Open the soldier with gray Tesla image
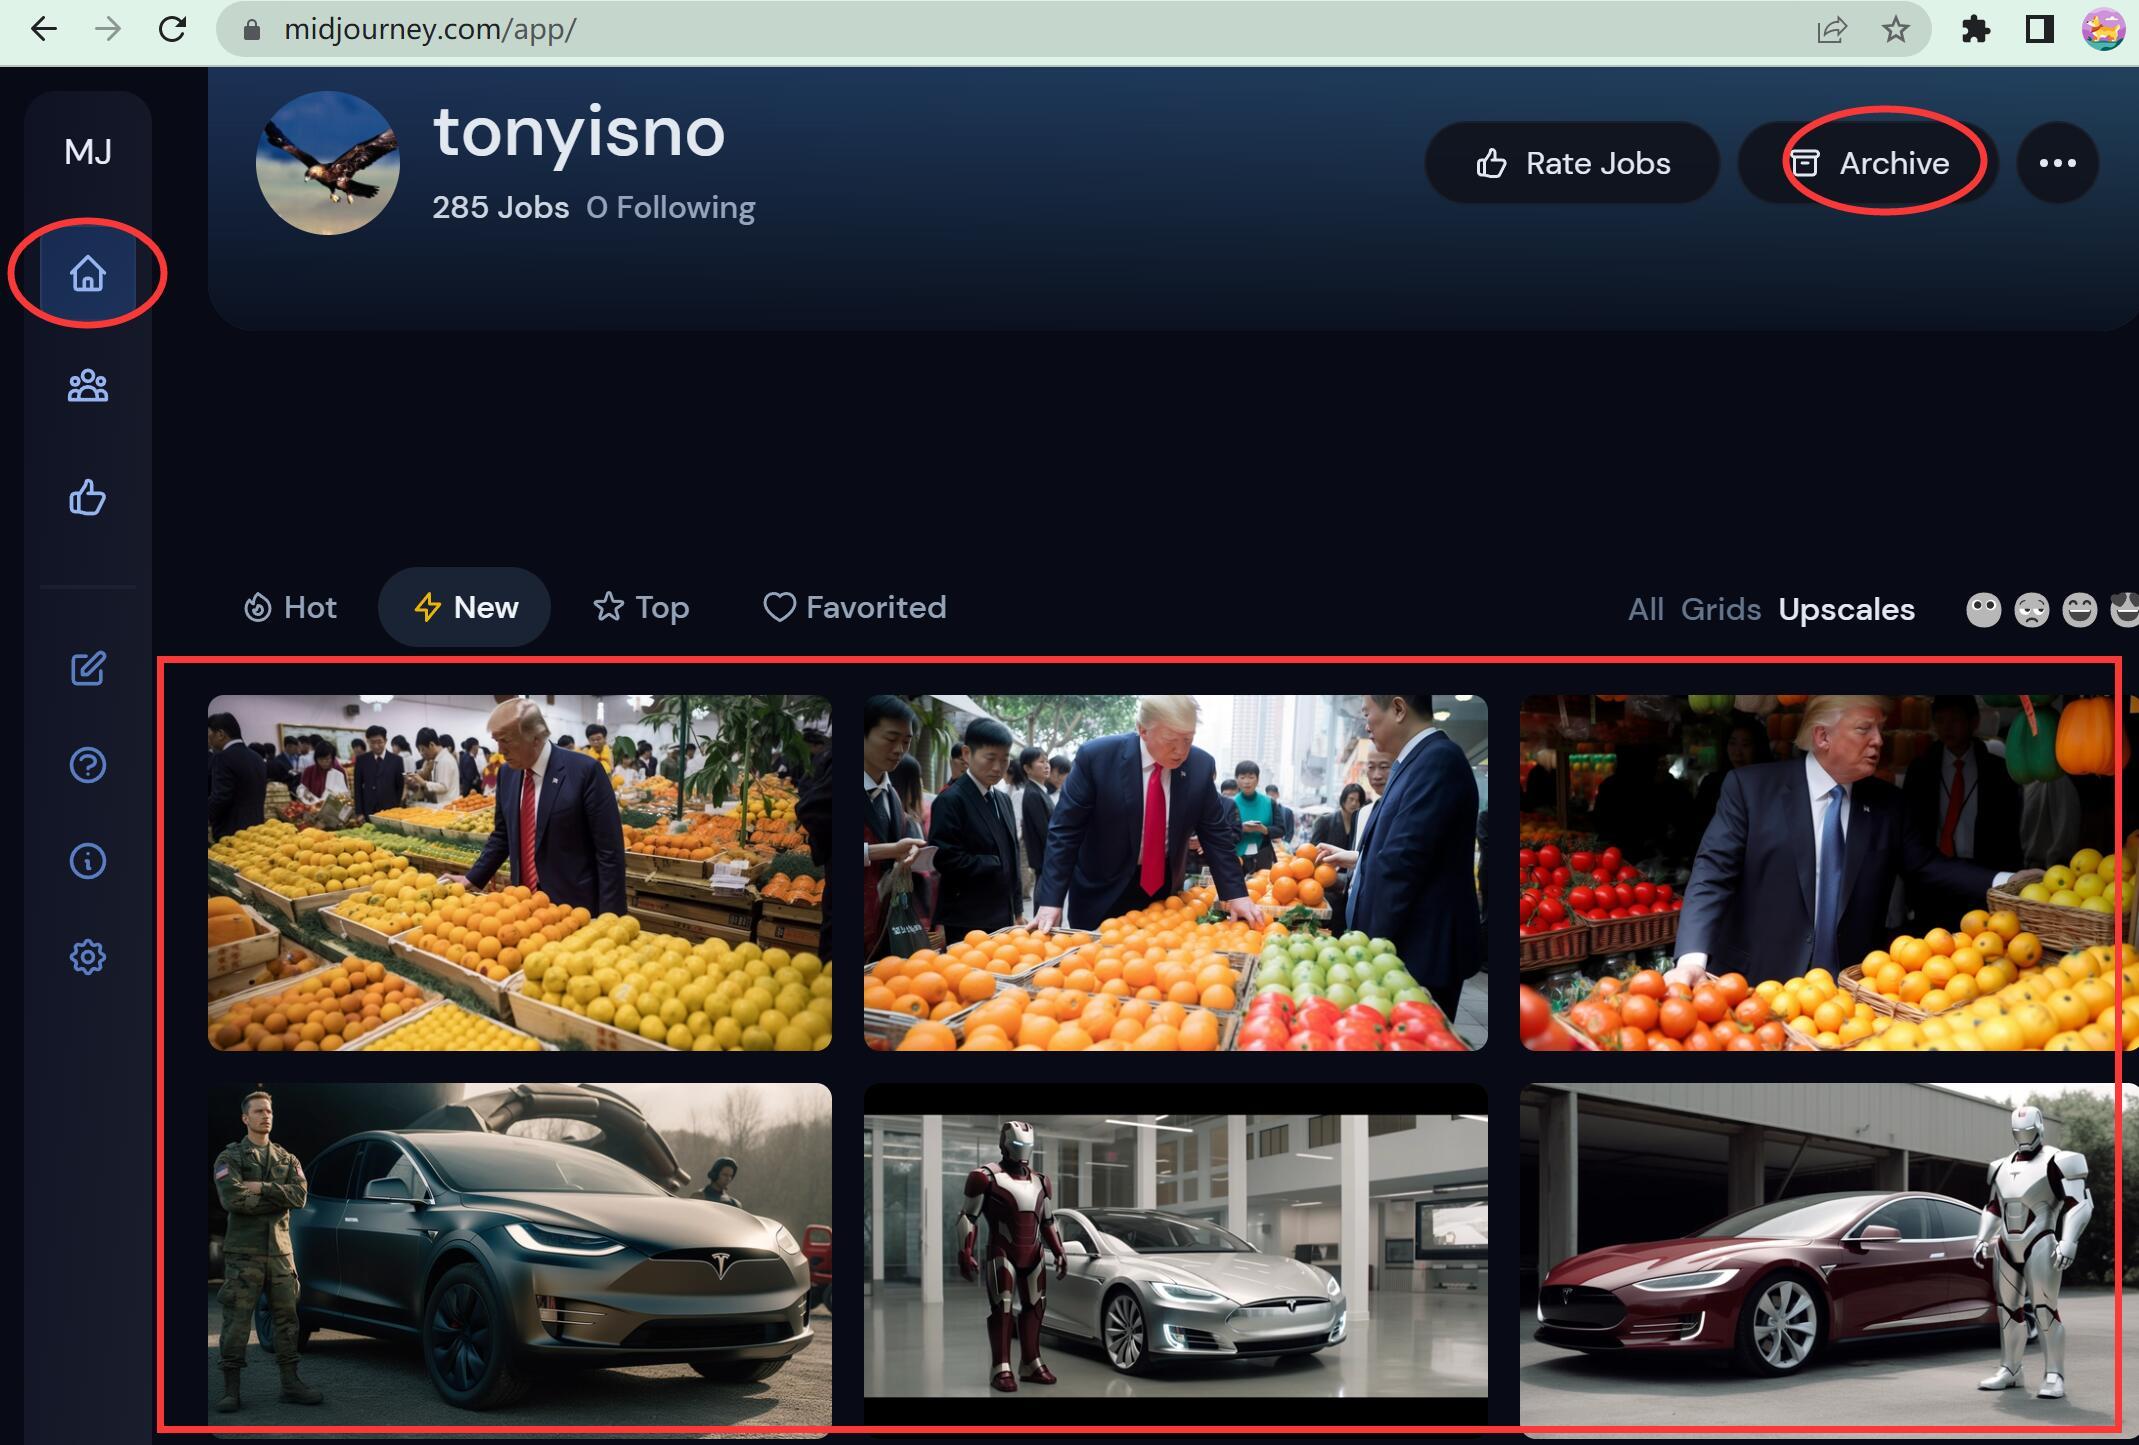This screenshot has width=2139, height=1445. 520,1260
